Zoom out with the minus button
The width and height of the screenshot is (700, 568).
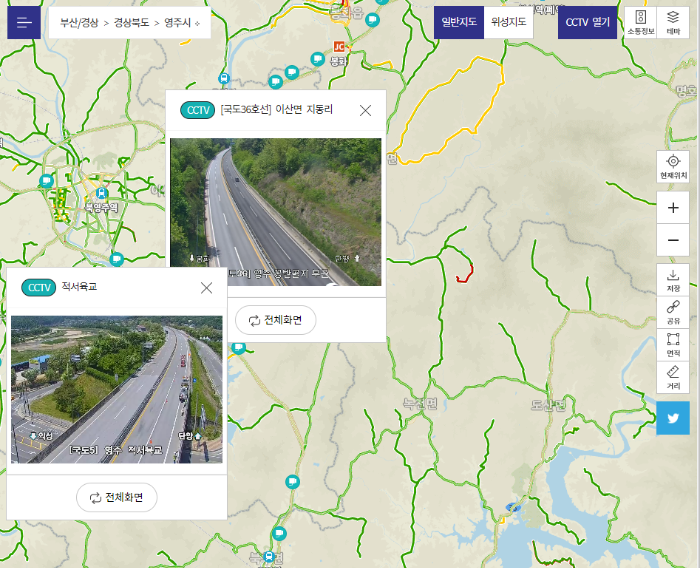(673, 240)
